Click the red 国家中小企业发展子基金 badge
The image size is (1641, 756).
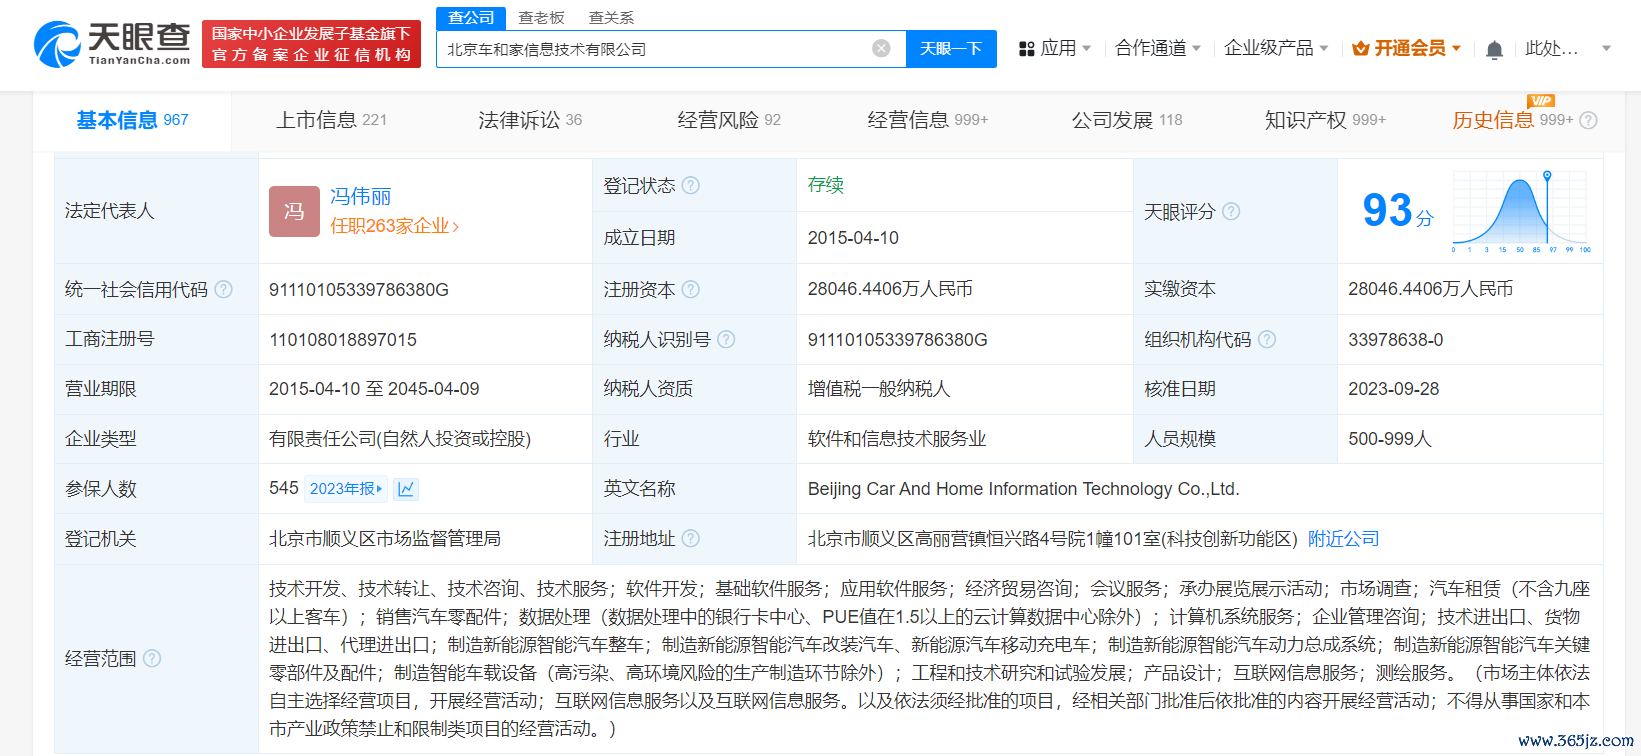pos(311,44)
